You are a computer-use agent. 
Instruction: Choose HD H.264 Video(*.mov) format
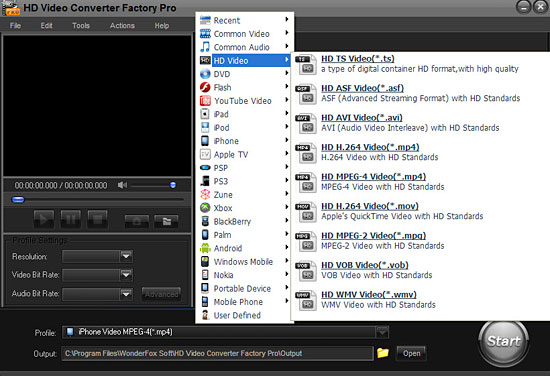coord(370,206)
